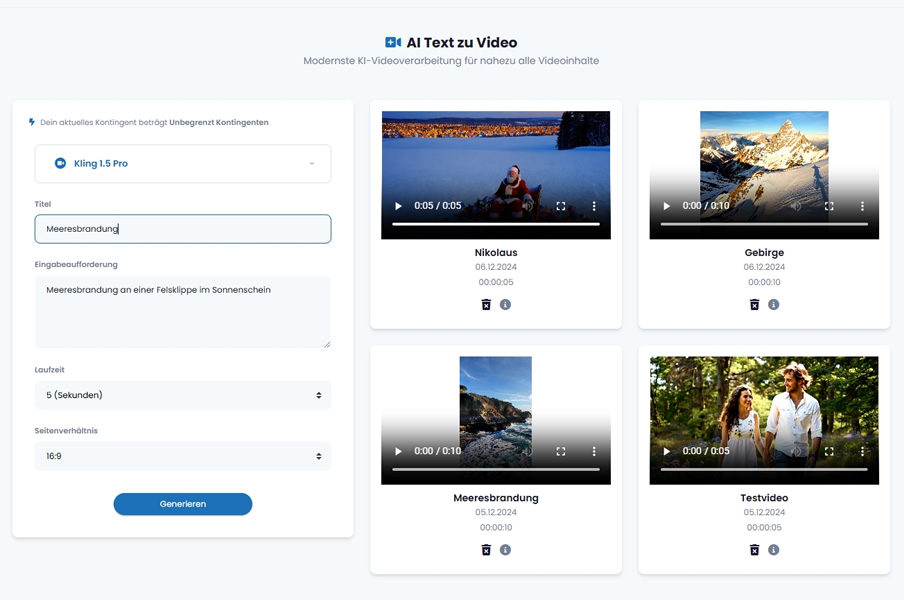Click the Titel input field

point(183,229)
